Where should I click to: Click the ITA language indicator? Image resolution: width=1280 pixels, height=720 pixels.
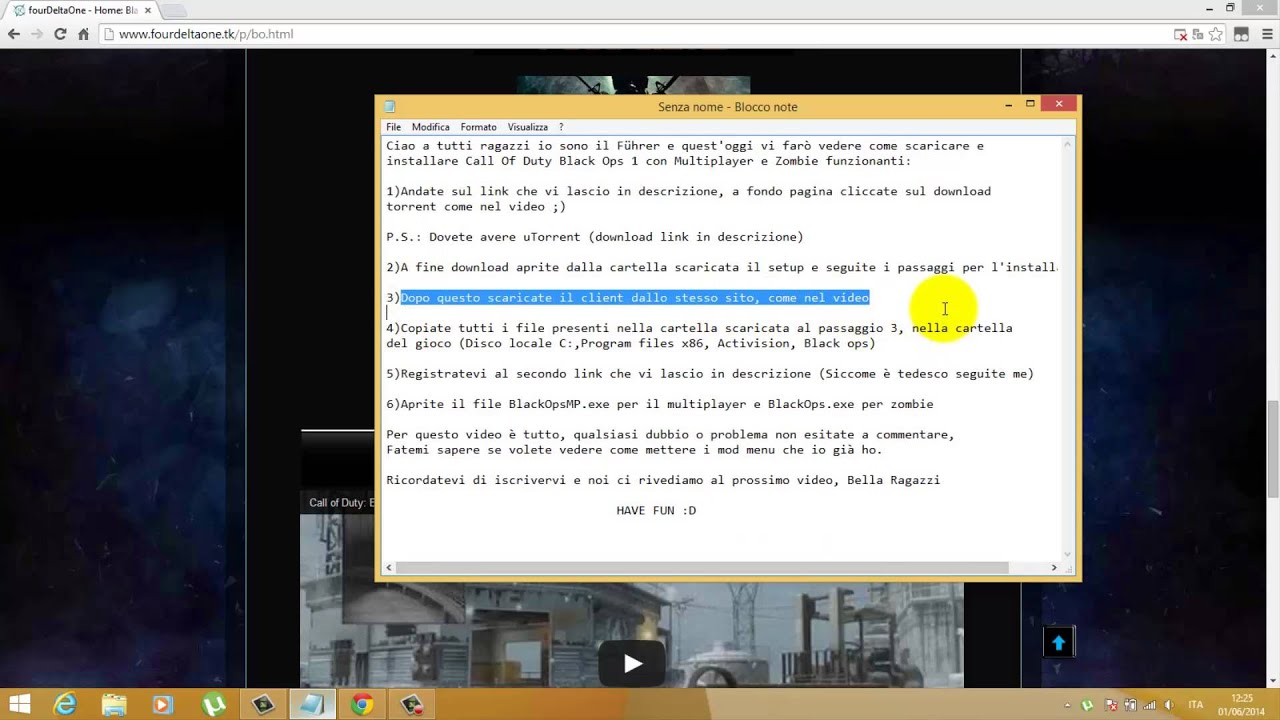(x=1195, y=705)
